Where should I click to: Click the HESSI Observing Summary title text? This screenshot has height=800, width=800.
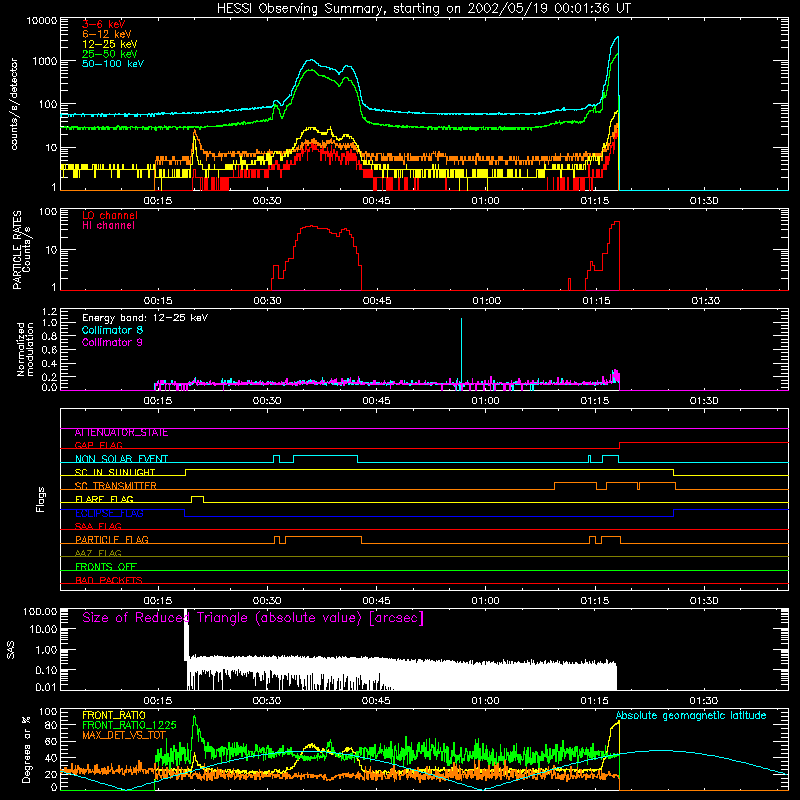(424, 9)
